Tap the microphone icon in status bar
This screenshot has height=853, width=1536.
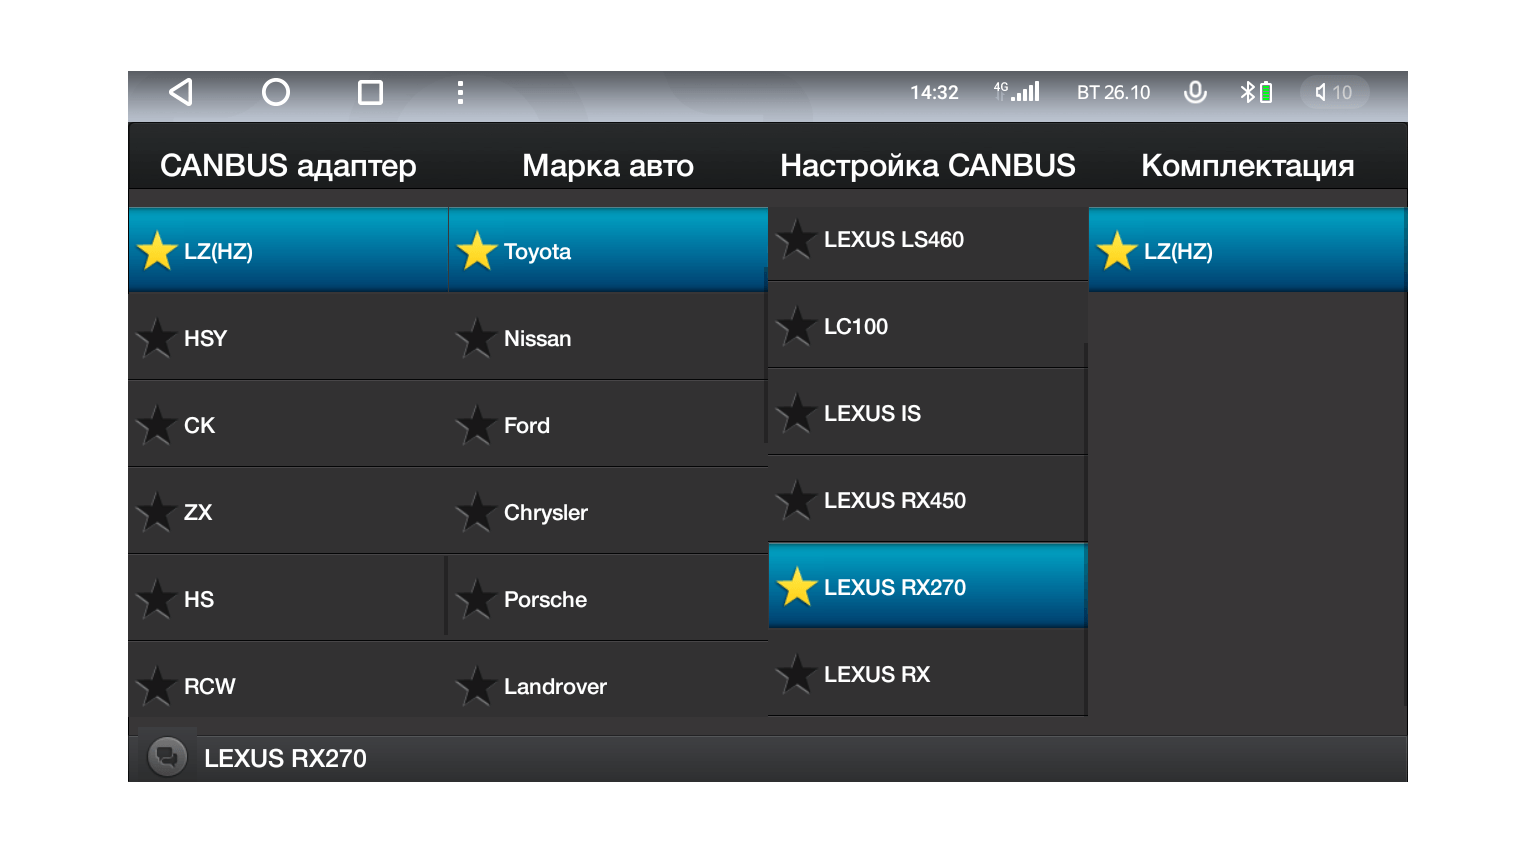click(1195, 93)
